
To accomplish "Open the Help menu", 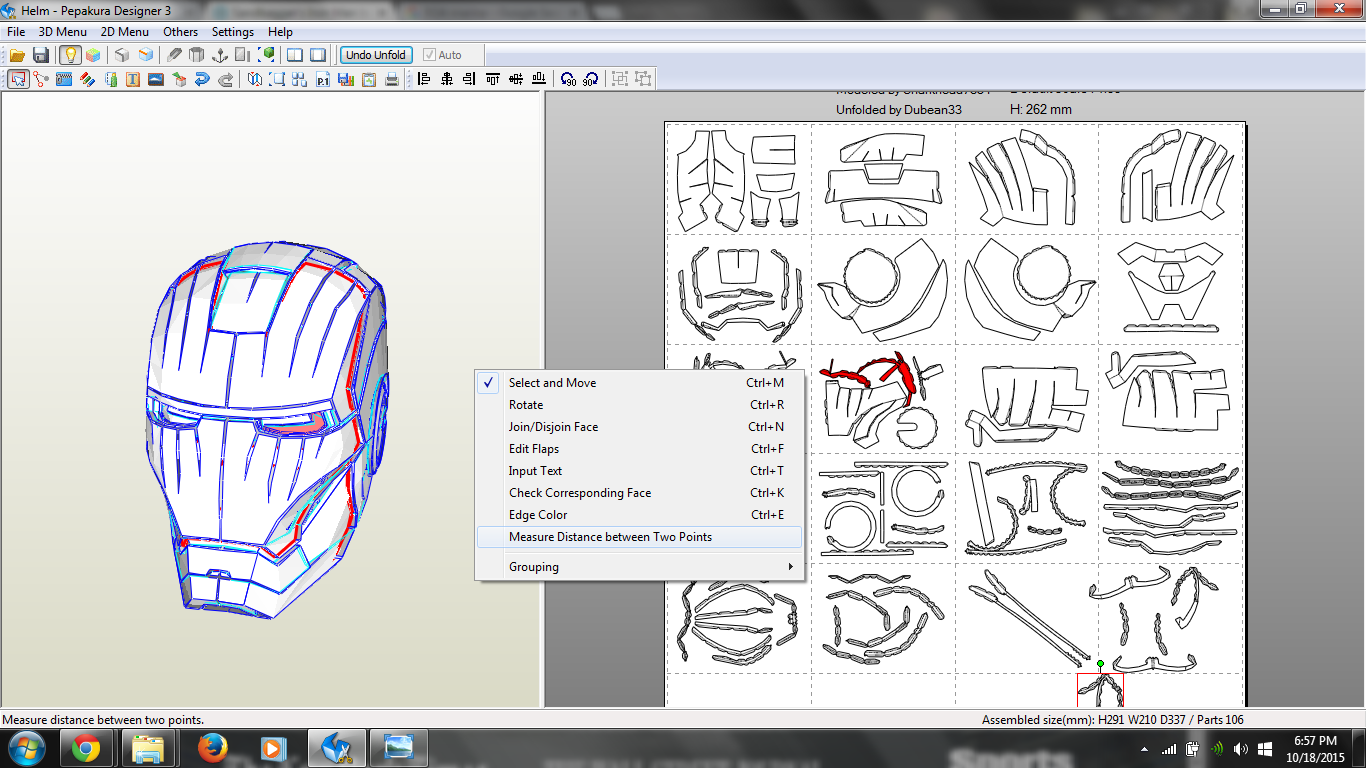I will 280,32.
